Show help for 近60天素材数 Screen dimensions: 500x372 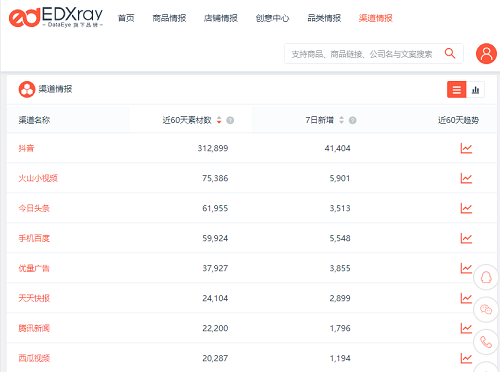pyautogui.click(x=230, y=120)
